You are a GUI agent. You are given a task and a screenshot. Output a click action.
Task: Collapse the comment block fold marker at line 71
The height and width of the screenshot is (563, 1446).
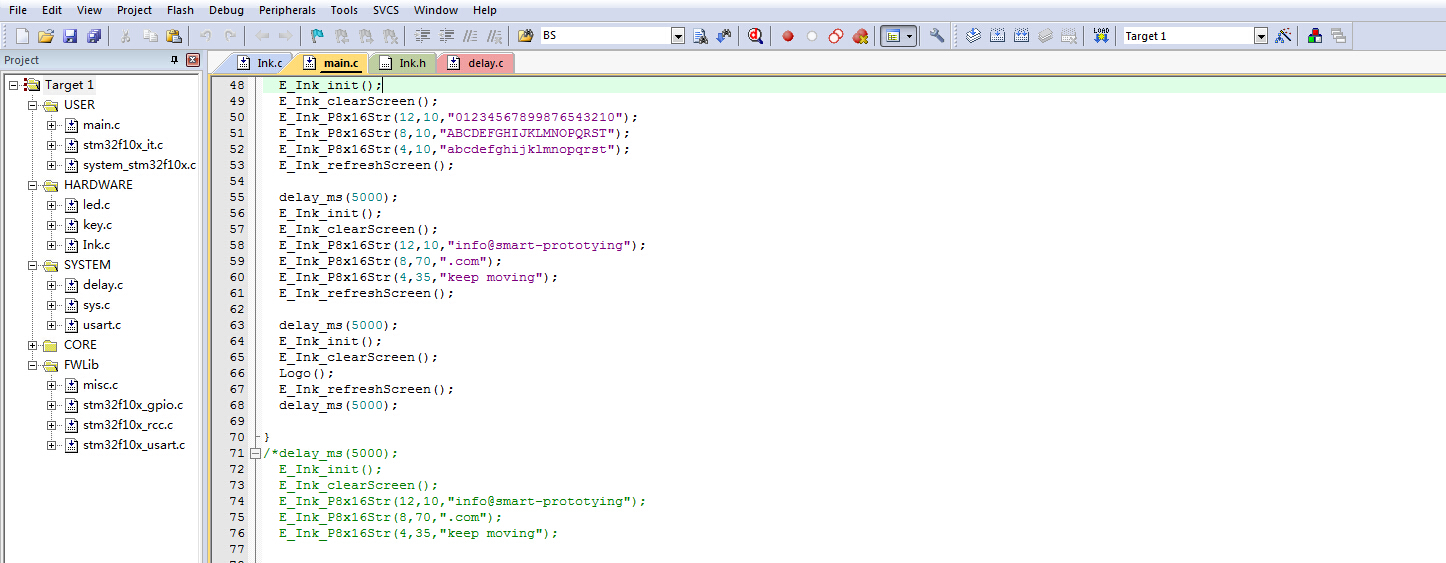pyautogui.click(x=256, y=453)
